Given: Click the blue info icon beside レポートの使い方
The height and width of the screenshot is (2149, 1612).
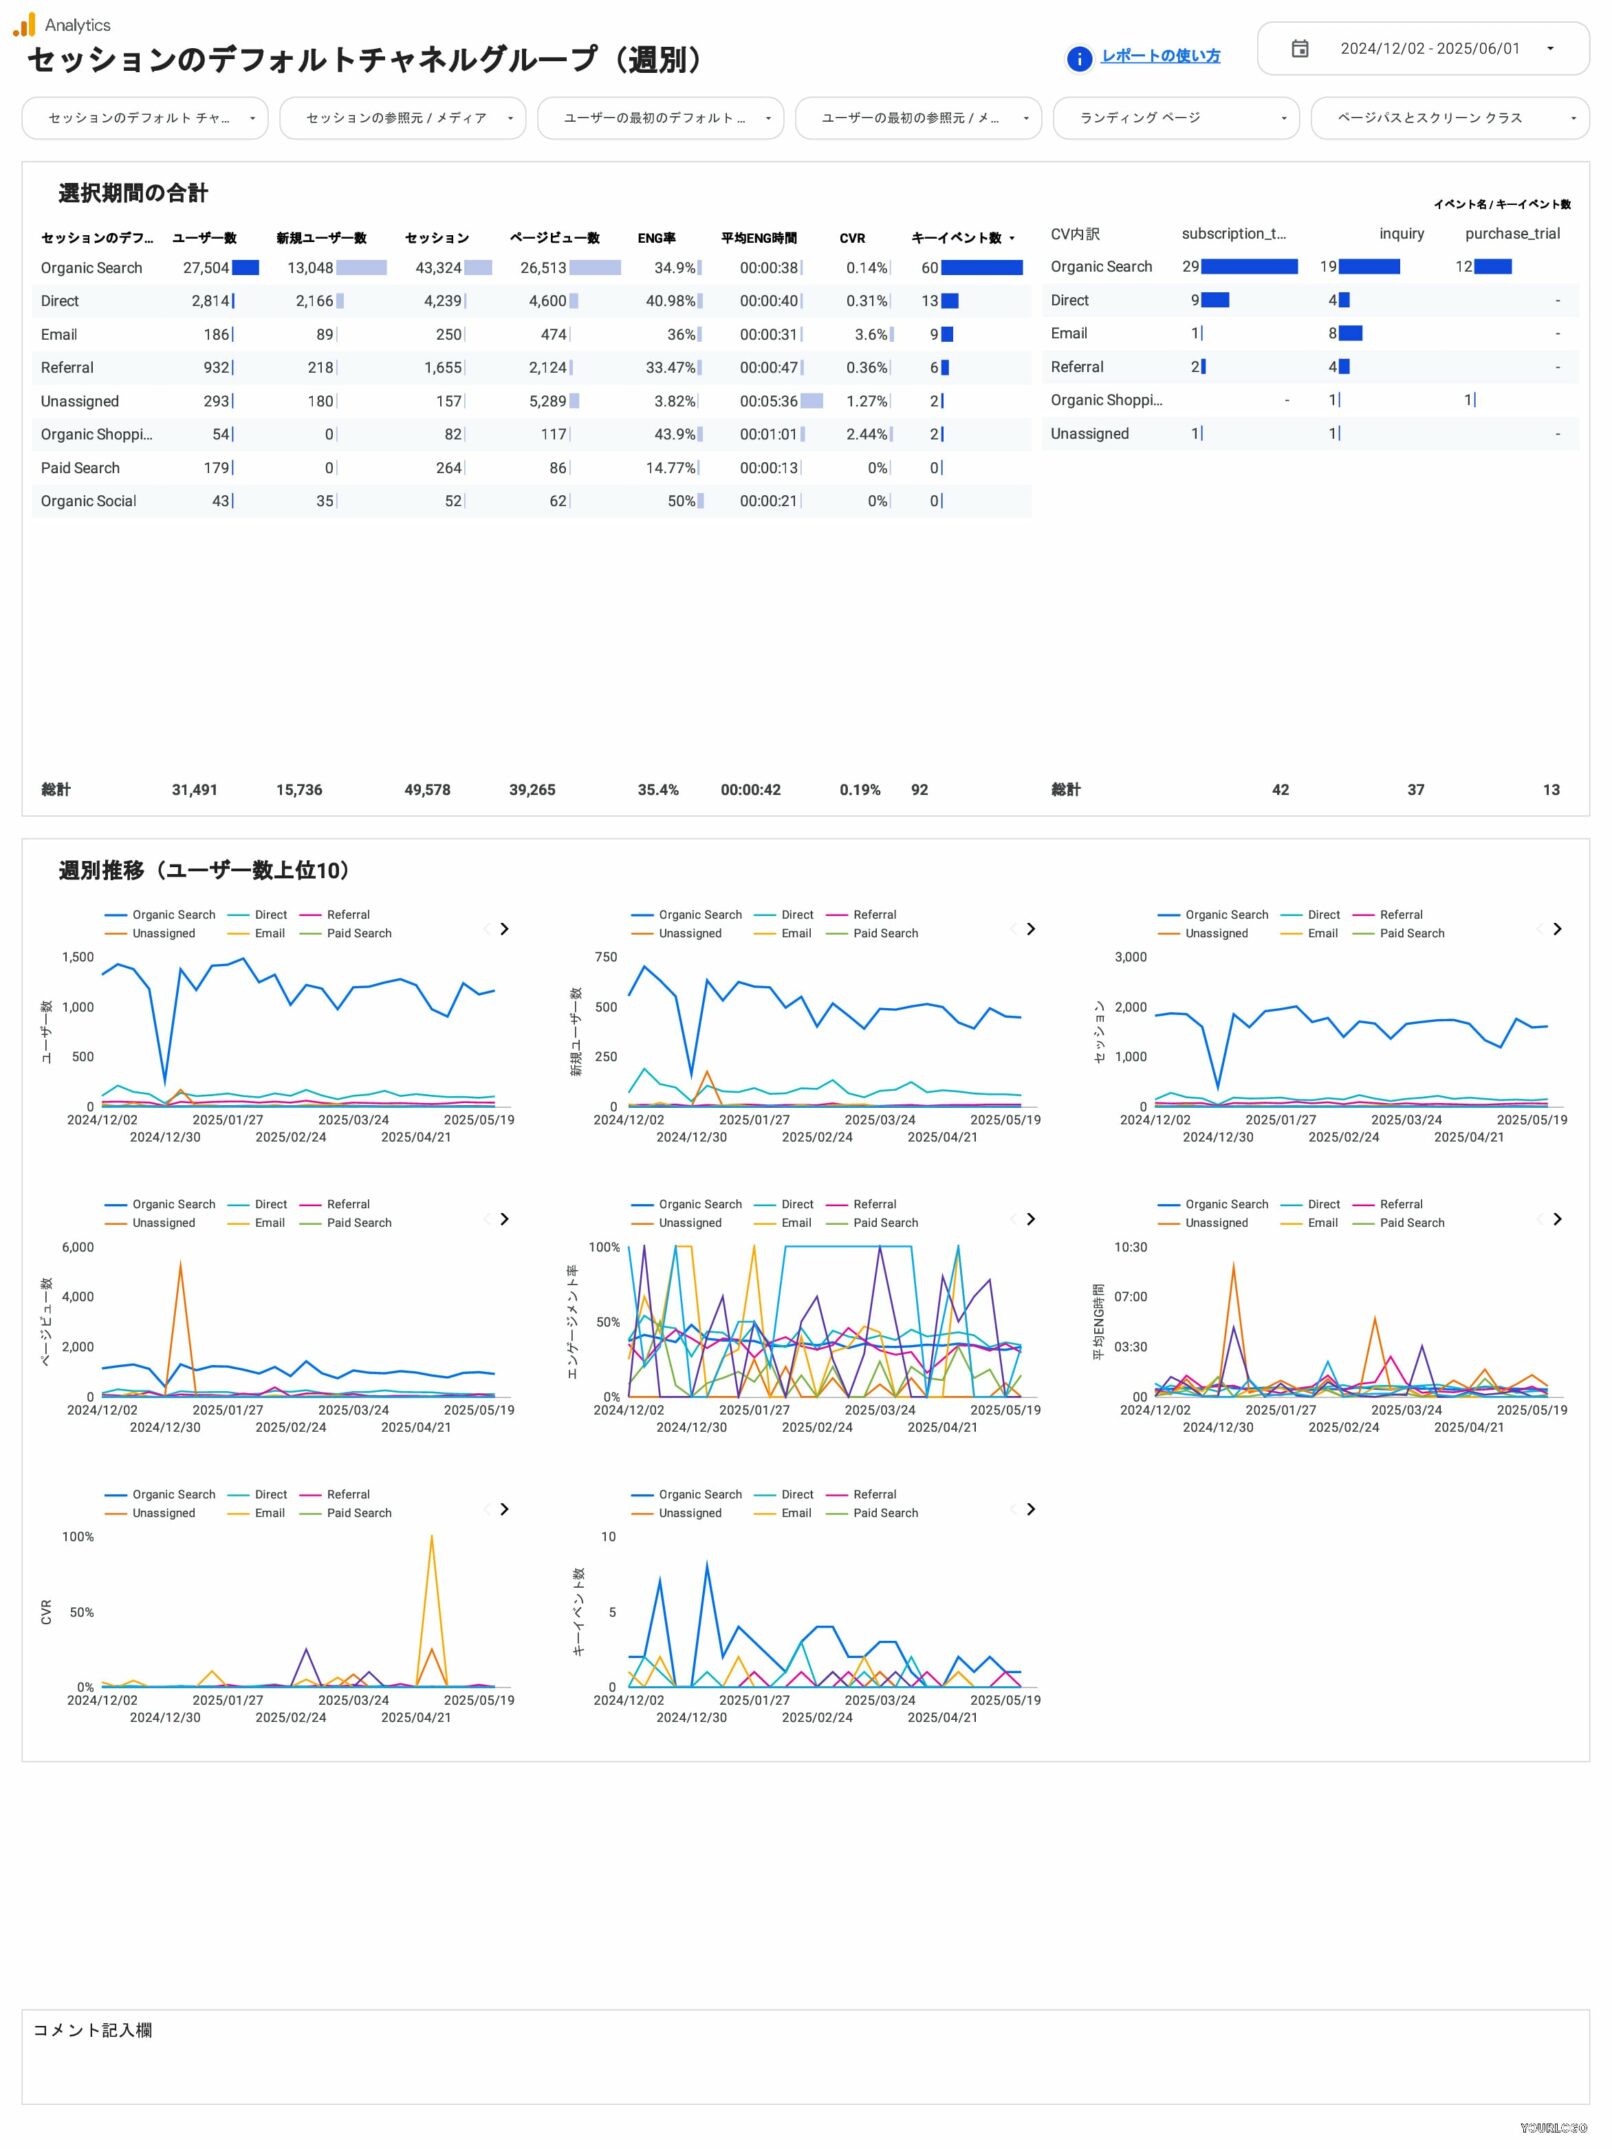Looking at the screenshot, I should (1078, 59).
